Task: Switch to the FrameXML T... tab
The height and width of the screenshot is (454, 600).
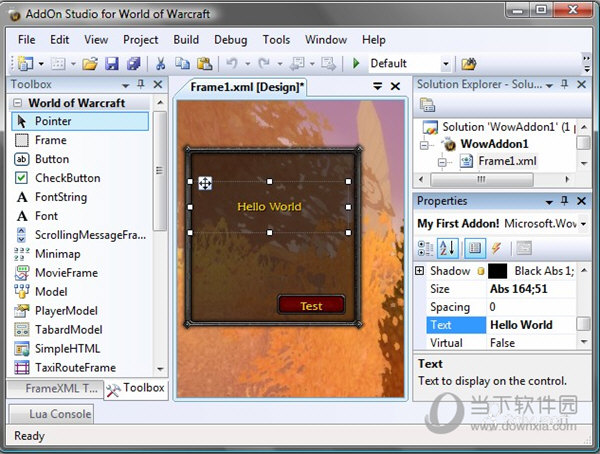Action: [55, 389]
